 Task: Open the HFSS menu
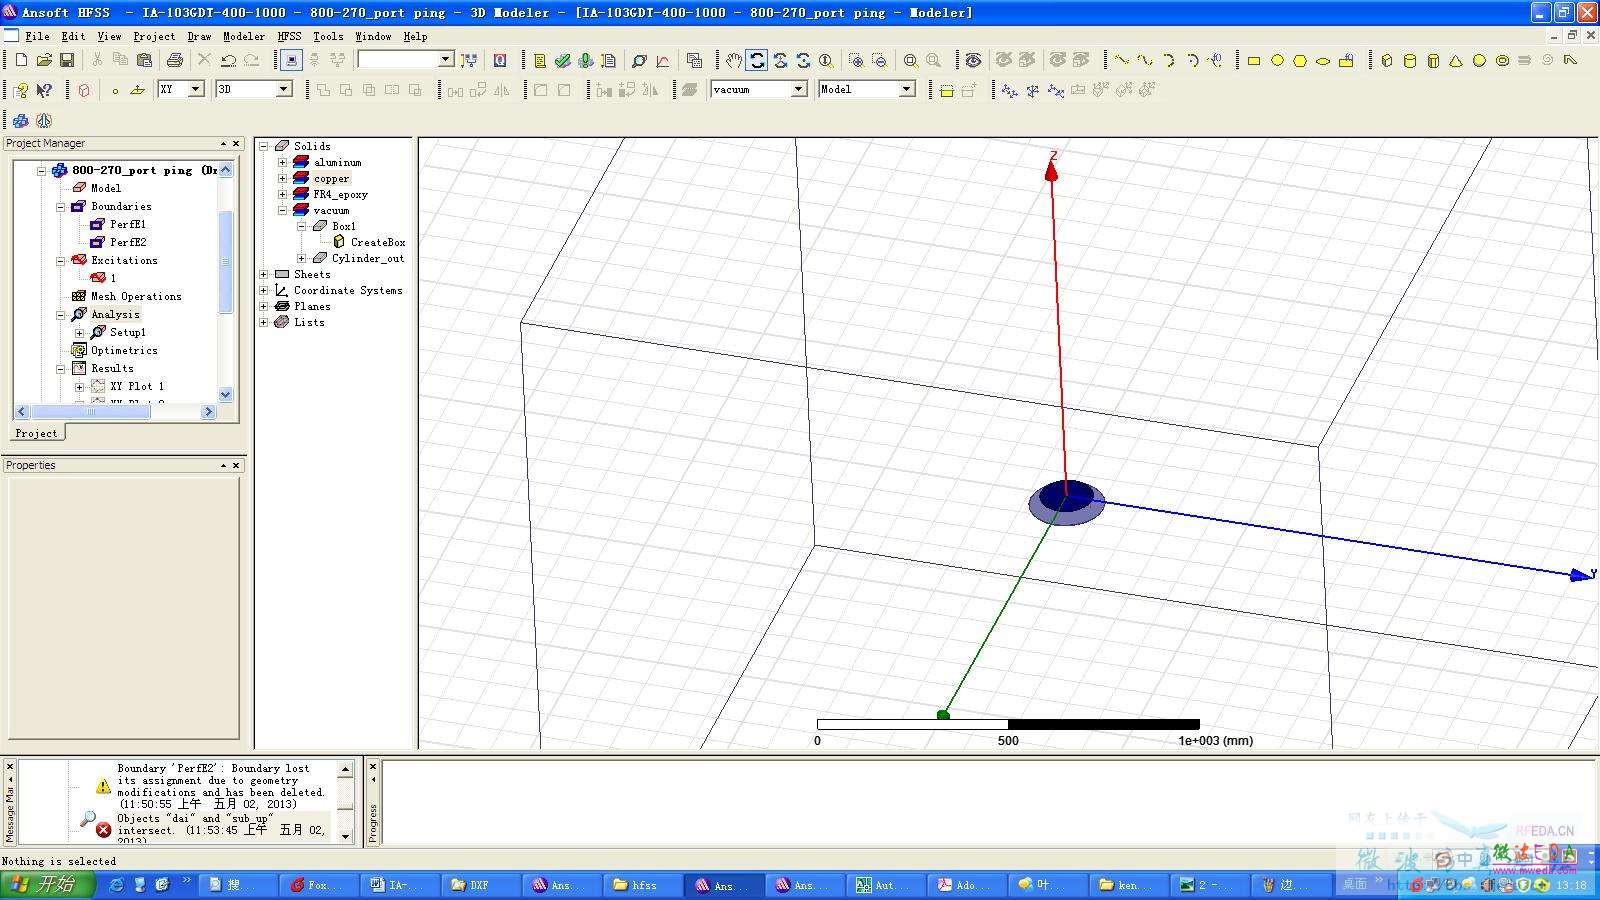click(289, 36)
